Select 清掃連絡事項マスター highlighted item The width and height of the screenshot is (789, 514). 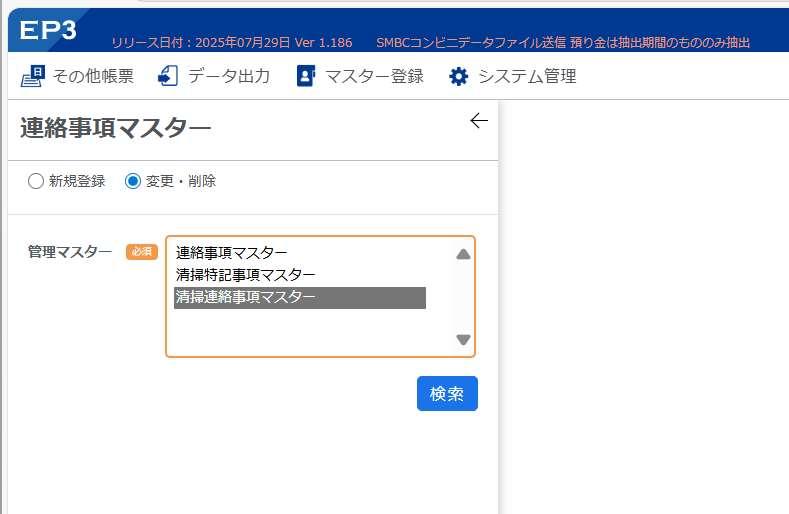pyautogui.click(x=300, y=298)
